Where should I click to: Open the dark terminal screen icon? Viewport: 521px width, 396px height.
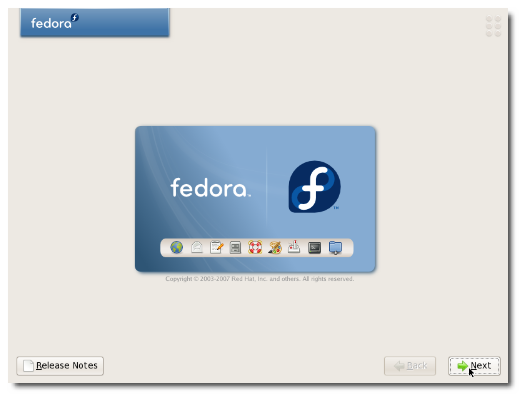314,248
